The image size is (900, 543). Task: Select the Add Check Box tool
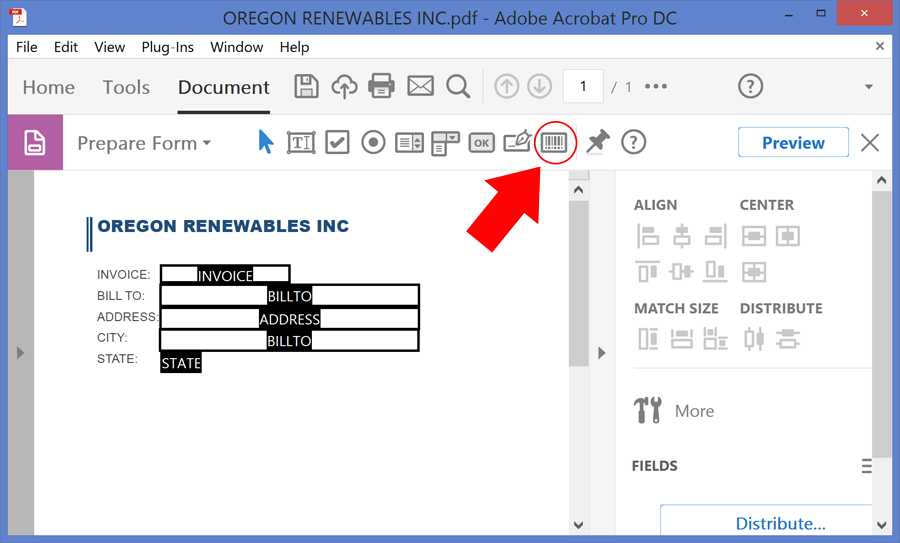tap(338, 142)
